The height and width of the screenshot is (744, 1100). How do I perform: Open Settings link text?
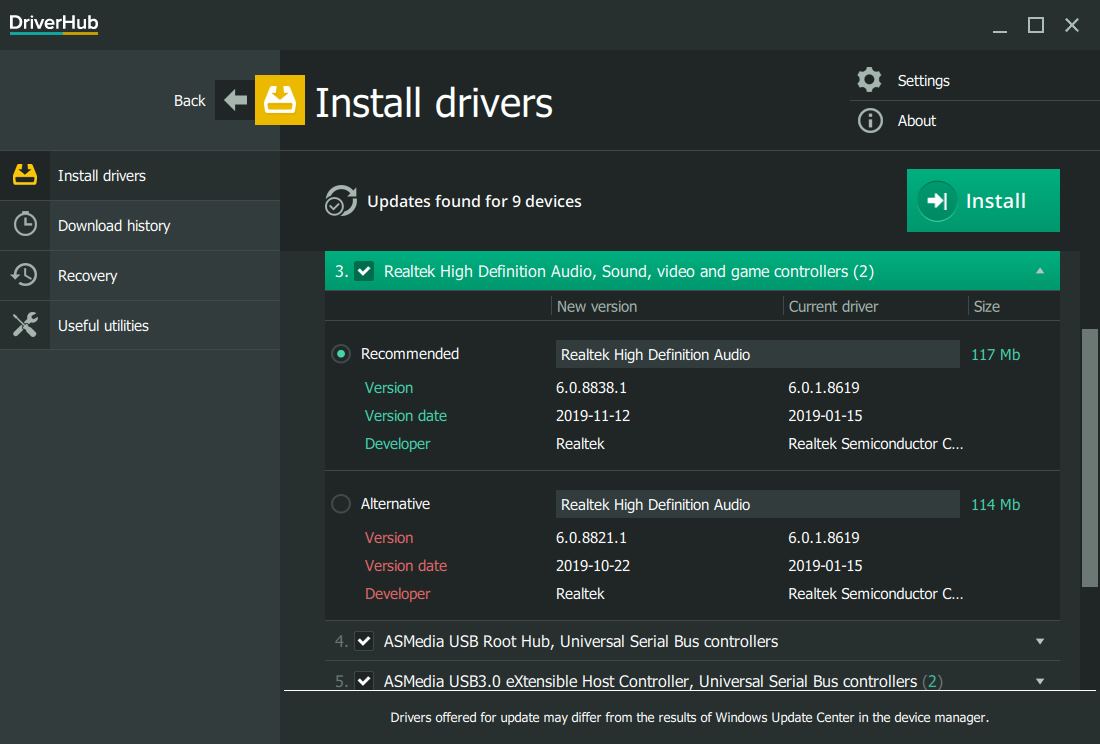(x=923, y=81)
